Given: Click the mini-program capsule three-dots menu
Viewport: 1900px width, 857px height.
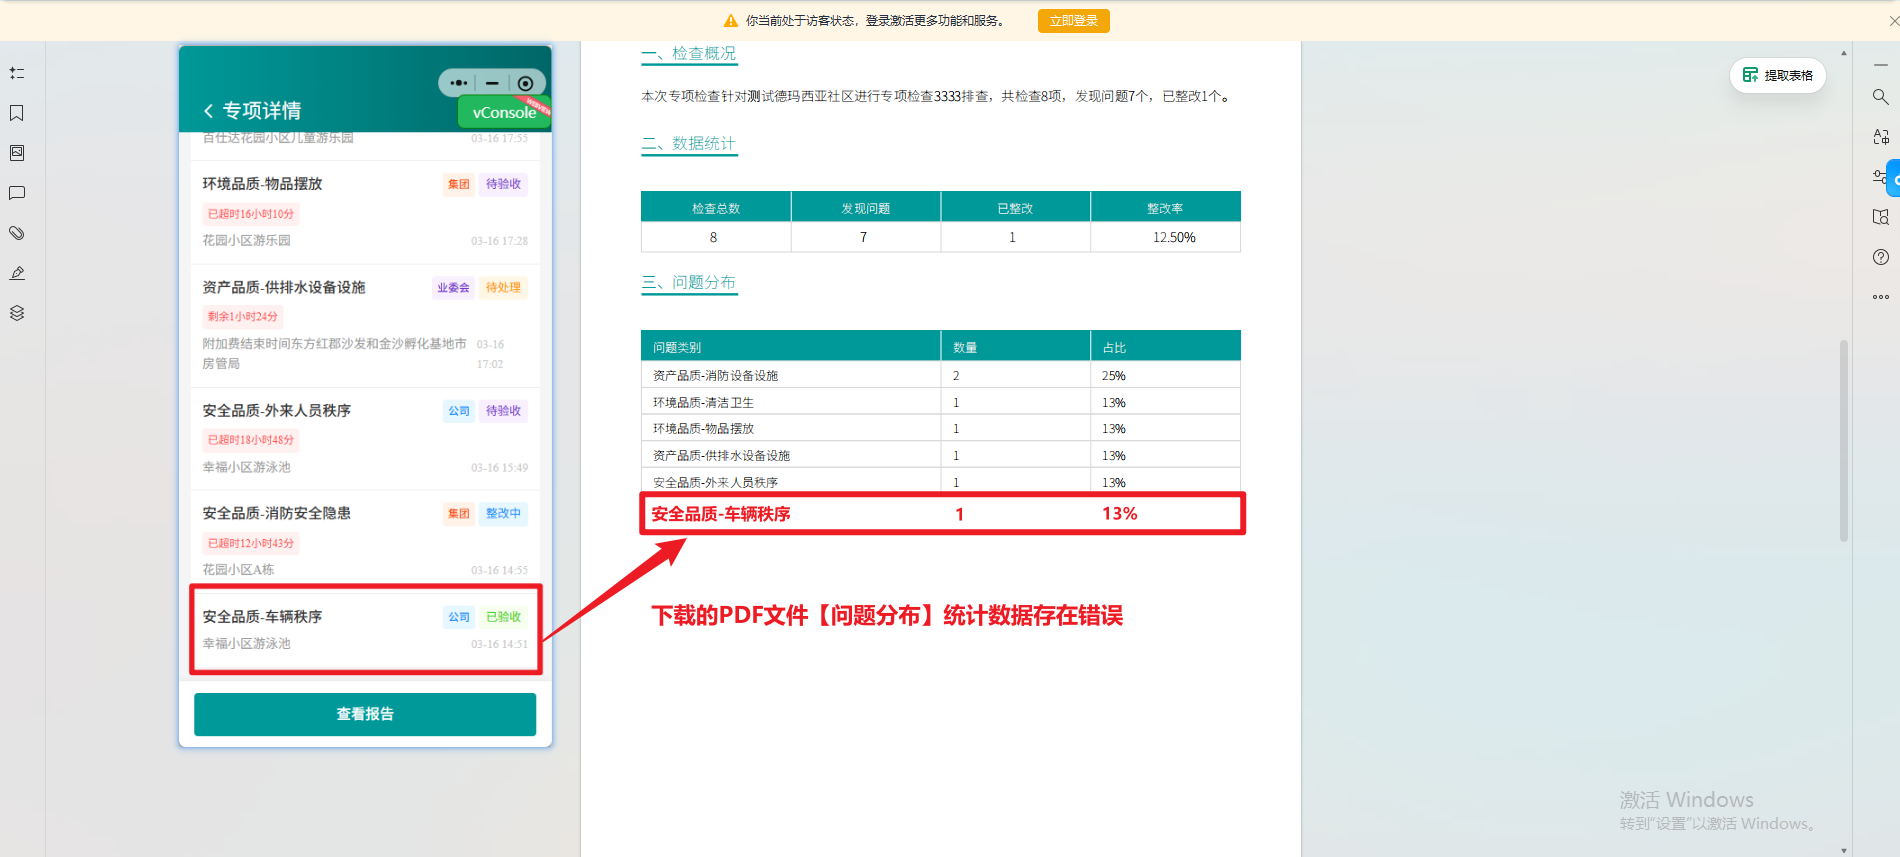Looking at the screenshot, I should (x=458, y=83).
